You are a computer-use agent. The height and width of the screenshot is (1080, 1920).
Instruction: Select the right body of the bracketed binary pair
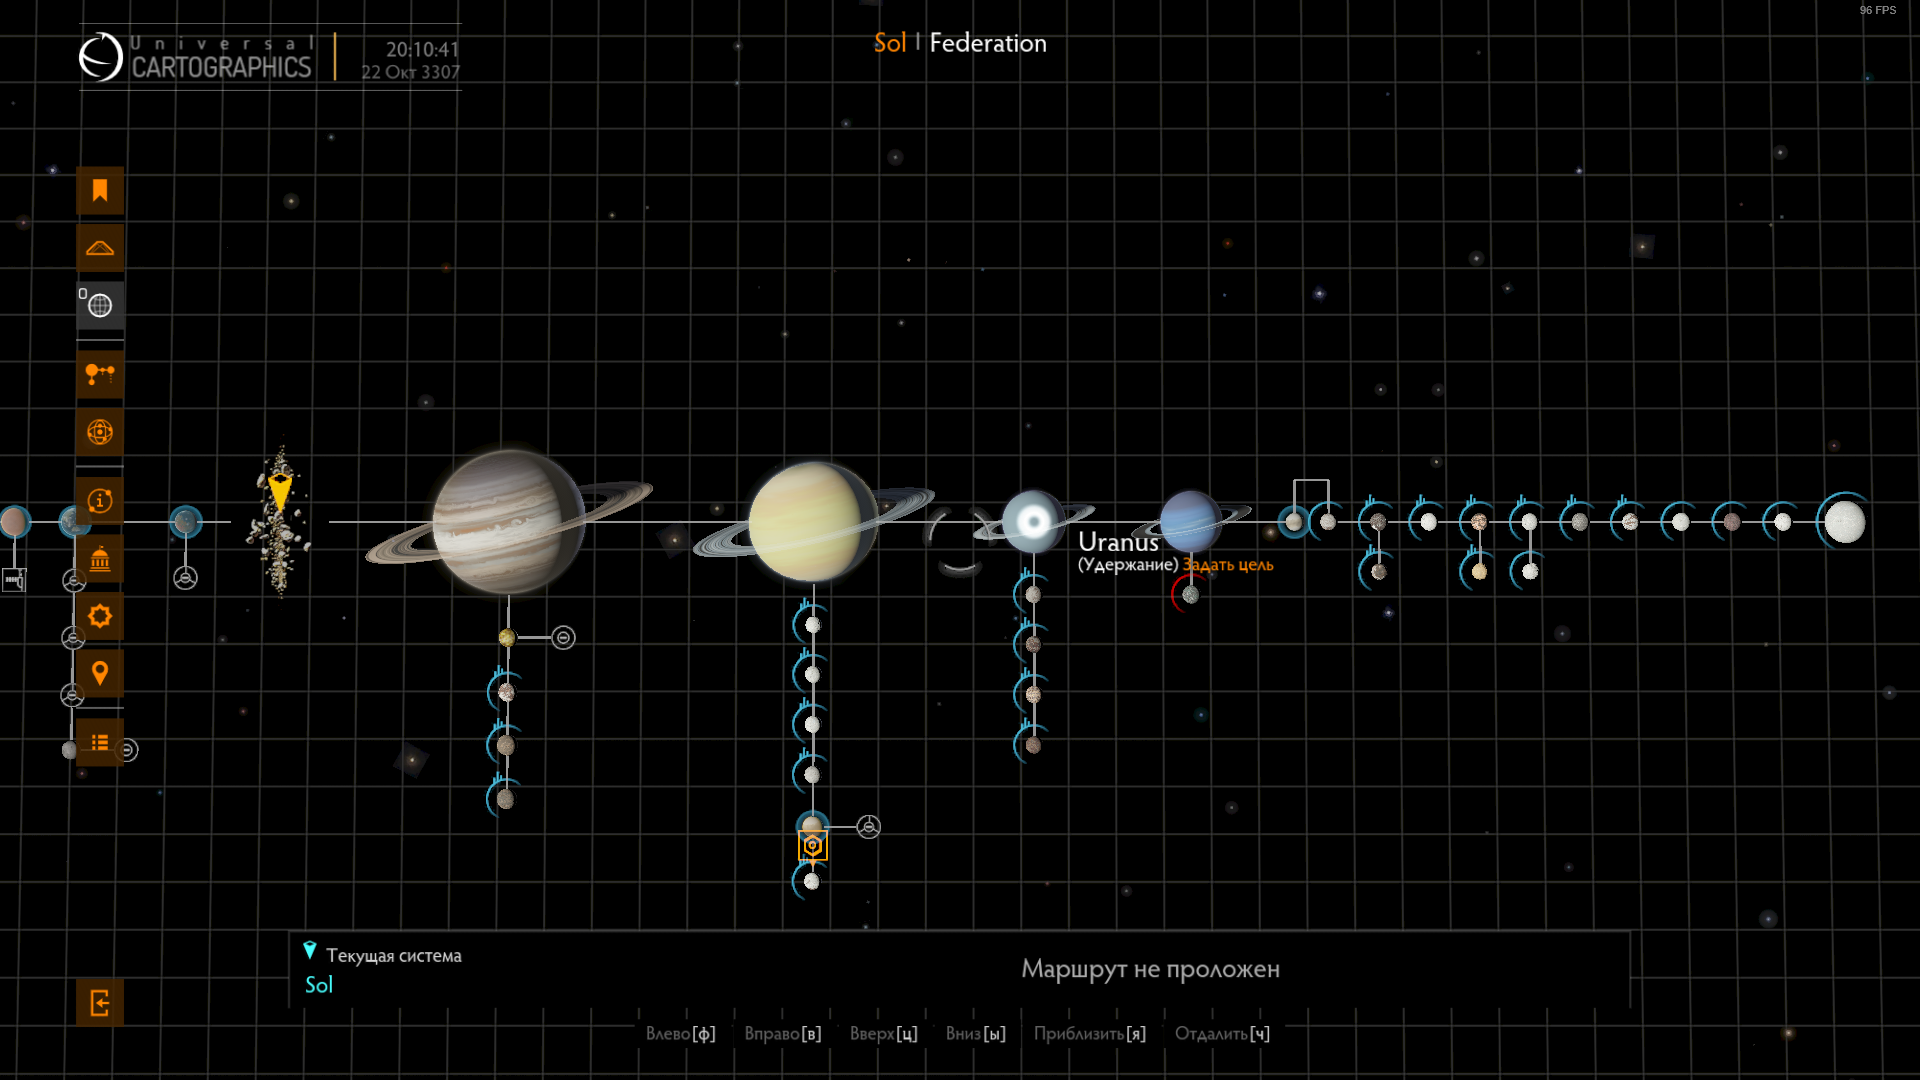point(1328,522)
